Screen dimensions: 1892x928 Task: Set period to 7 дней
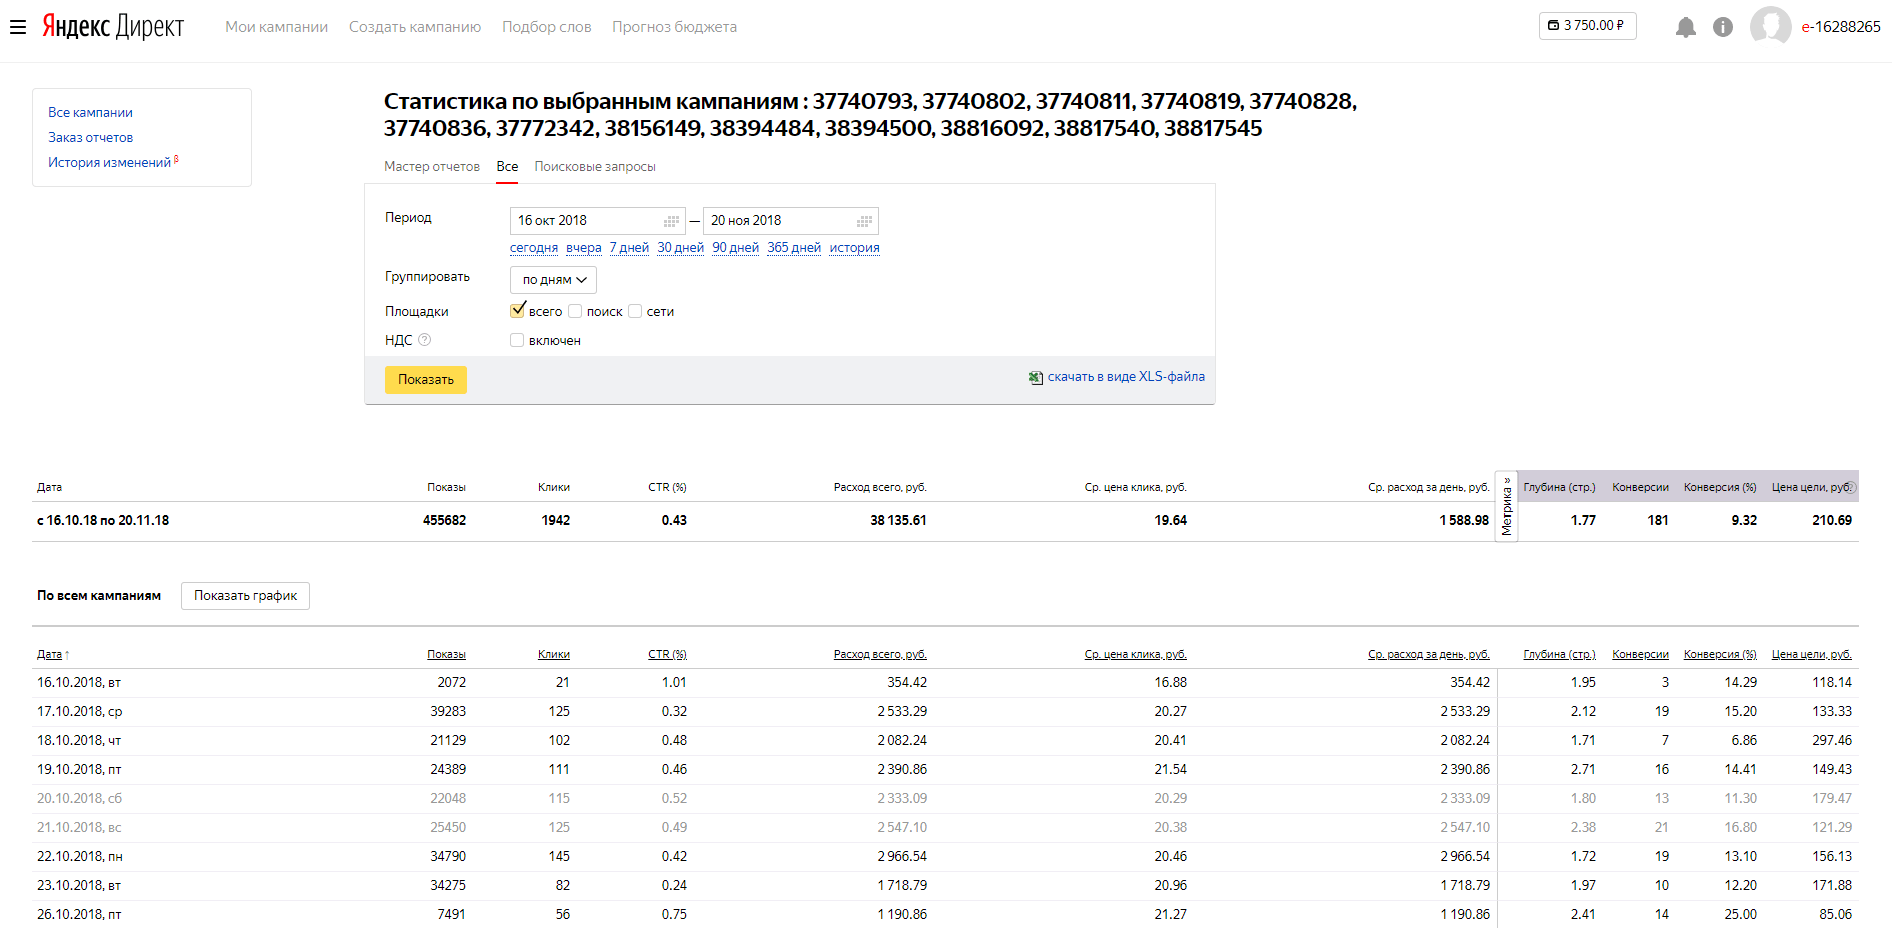click(x=629, y=248)
